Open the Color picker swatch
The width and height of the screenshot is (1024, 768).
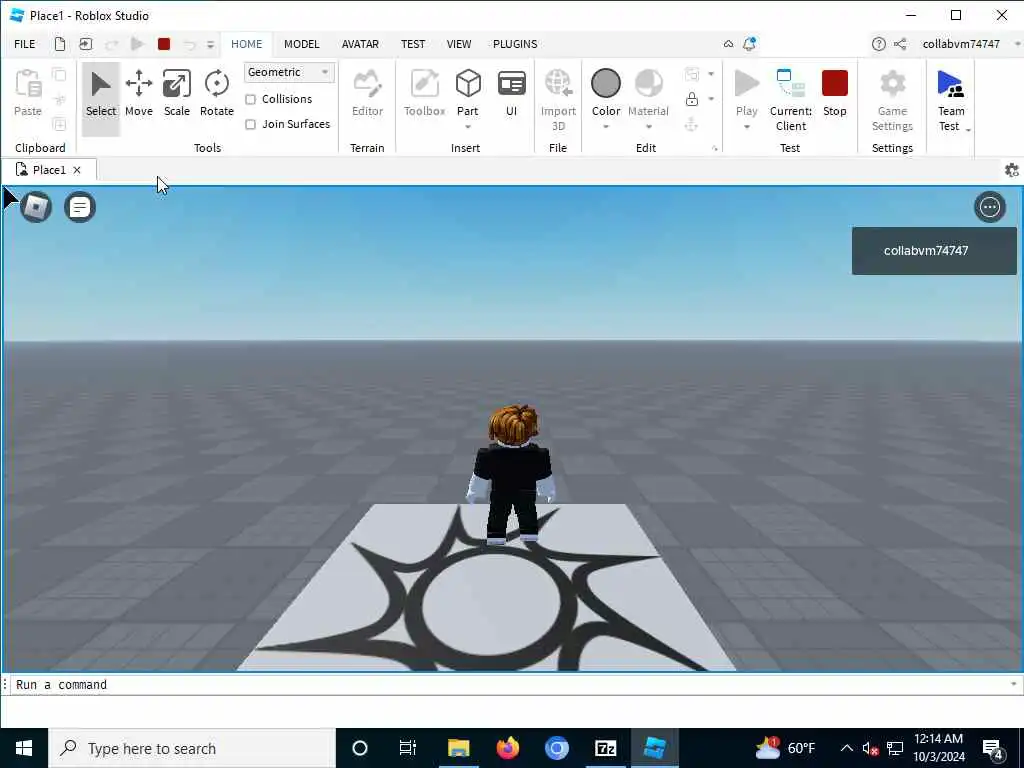tap(605, 84)
